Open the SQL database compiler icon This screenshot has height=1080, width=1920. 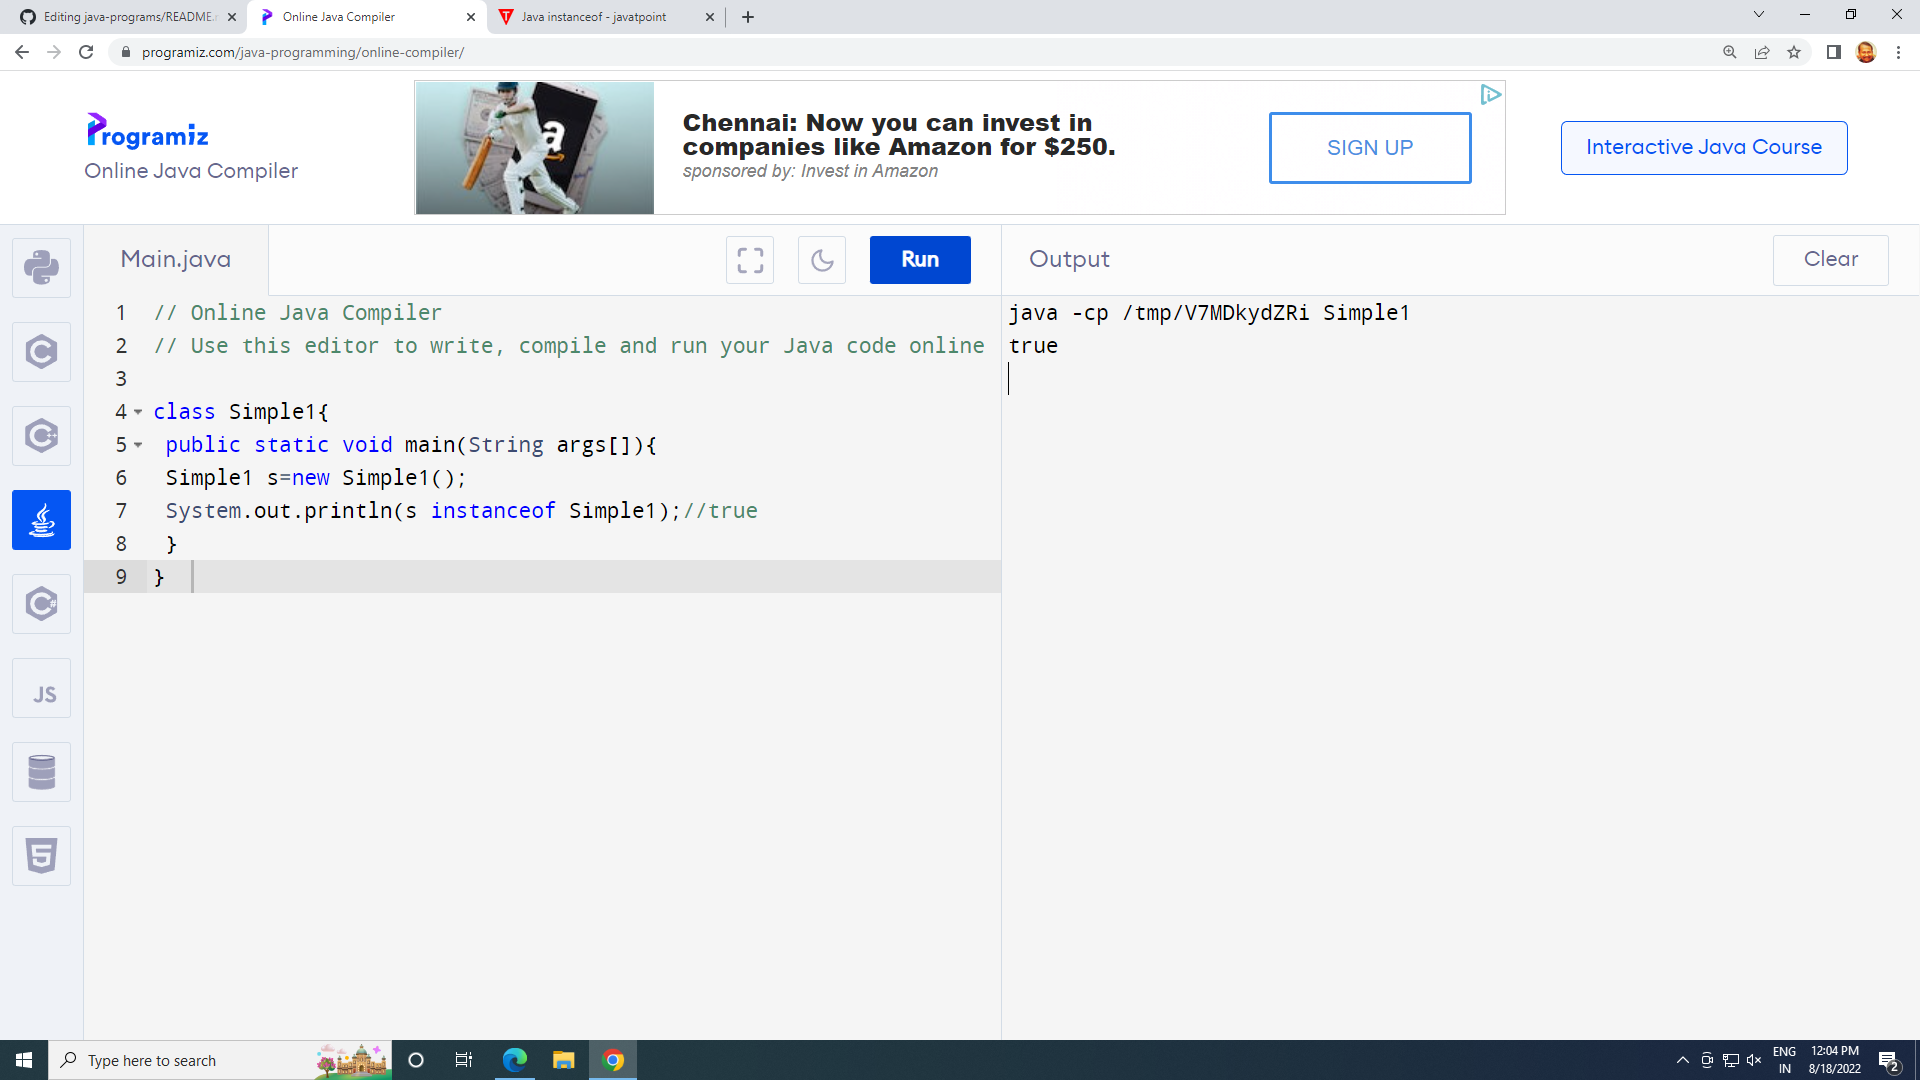click(41, 771)
